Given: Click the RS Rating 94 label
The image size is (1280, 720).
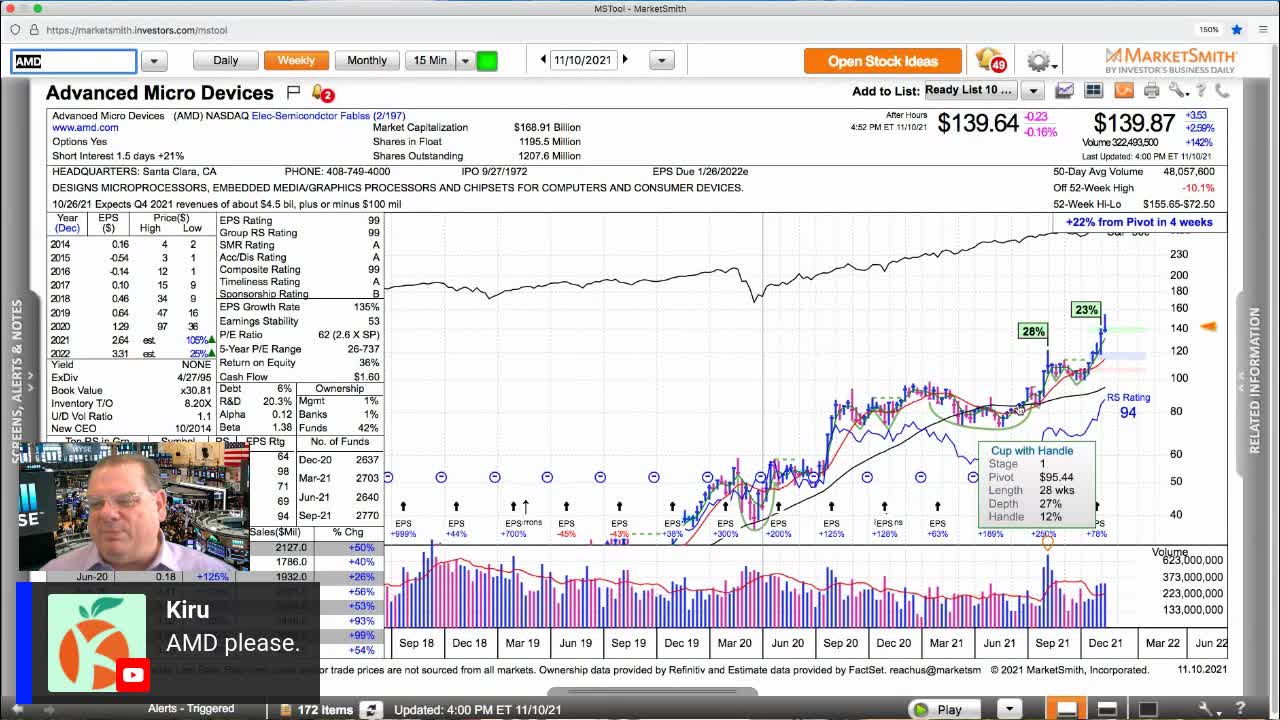Looking at the screenshot, I should [1128, 405].
